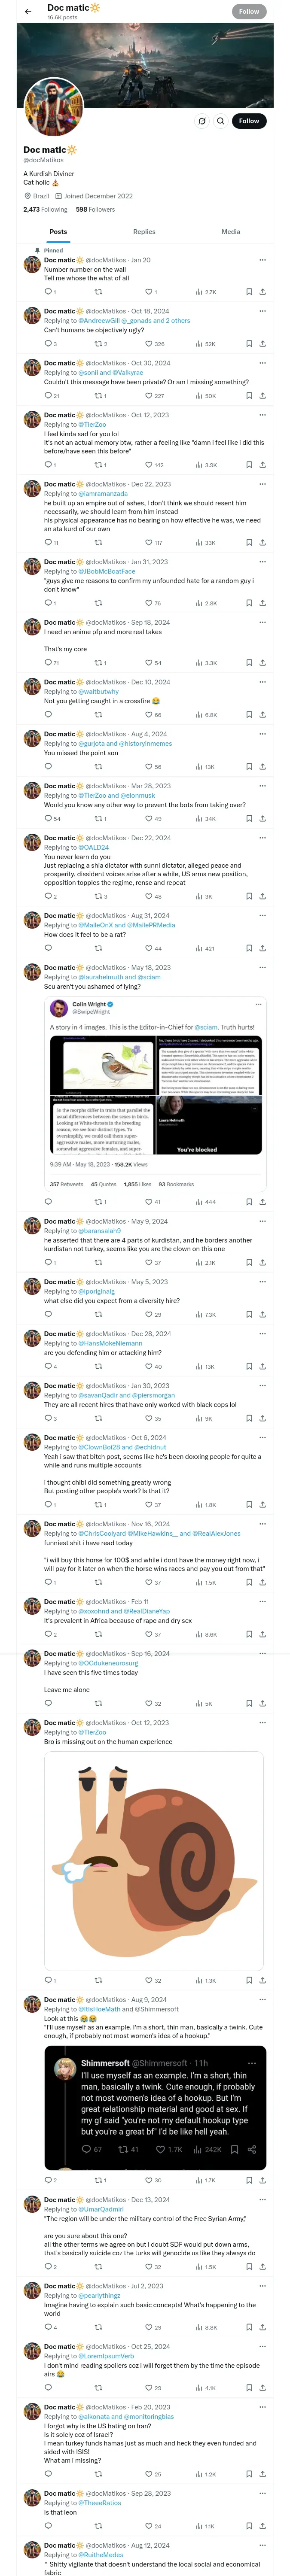Open more menu on embedded Colin Wright tweet
The width and height of the screenshot is (290, 2576).
[258, 1005]
